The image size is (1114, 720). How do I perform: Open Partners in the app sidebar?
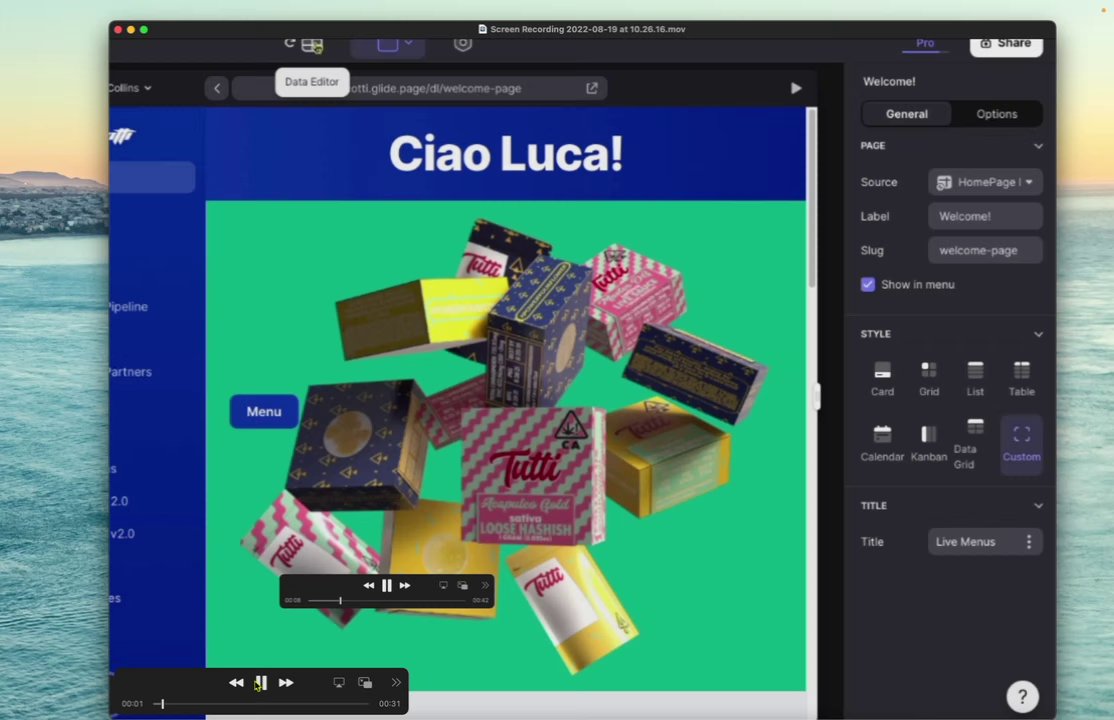[130, 372]
